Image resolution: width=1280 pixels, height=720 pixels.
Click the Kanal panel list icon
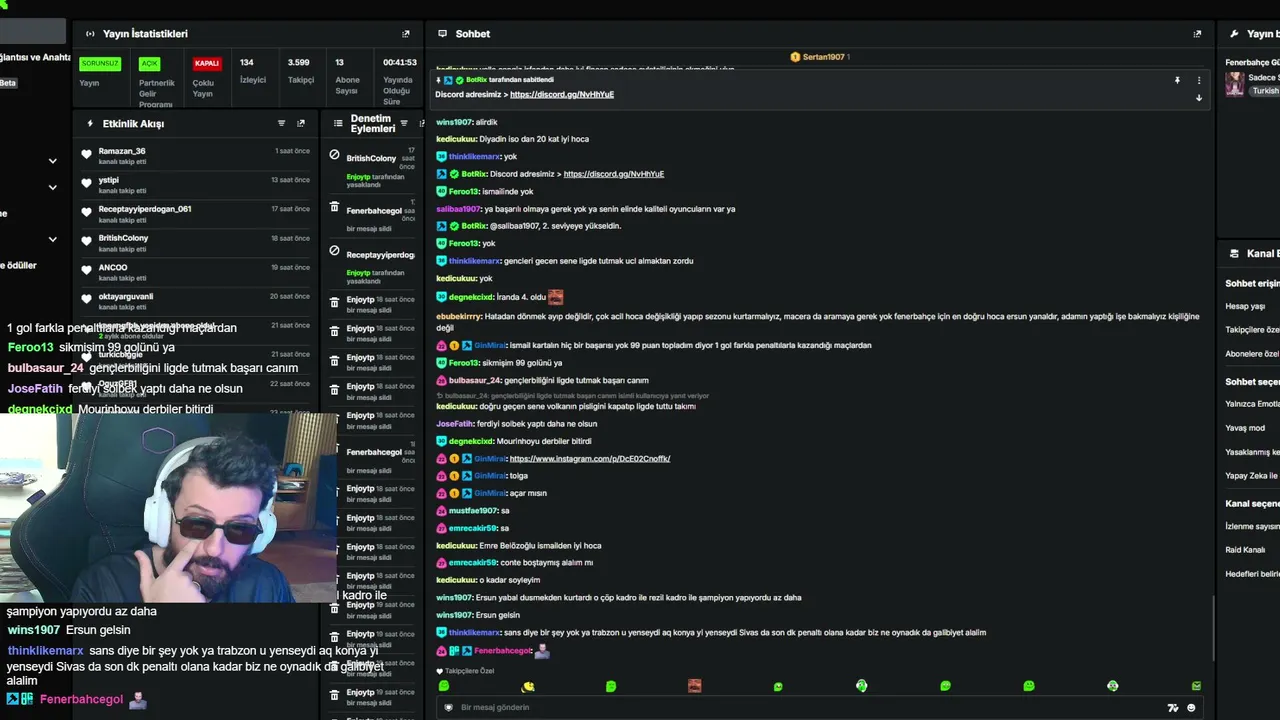coord(1233,254)
